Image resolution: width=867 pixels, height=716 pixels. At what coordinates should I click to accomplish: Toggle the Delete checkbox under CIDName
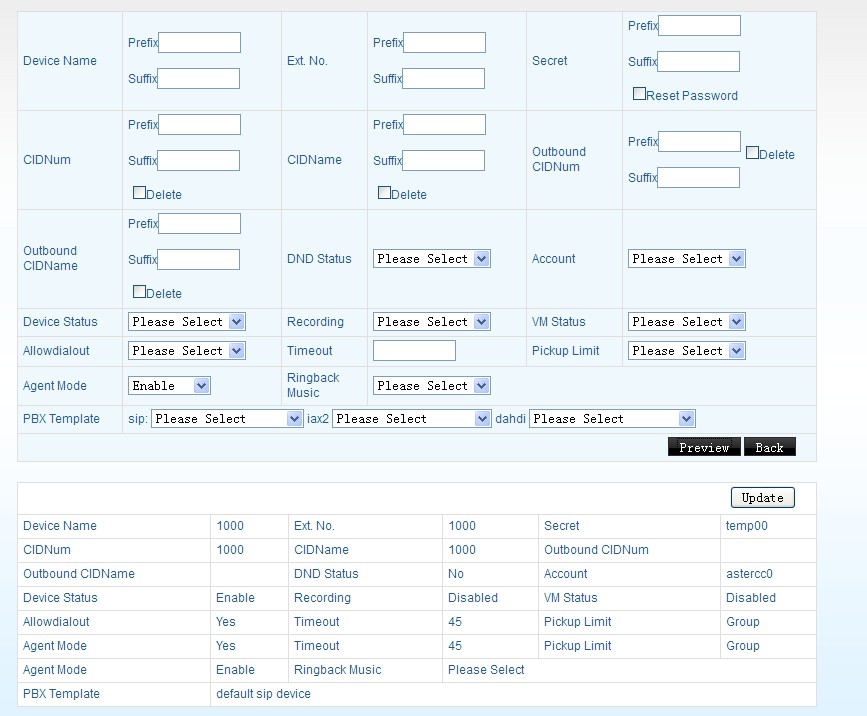[x=384, y=193]
